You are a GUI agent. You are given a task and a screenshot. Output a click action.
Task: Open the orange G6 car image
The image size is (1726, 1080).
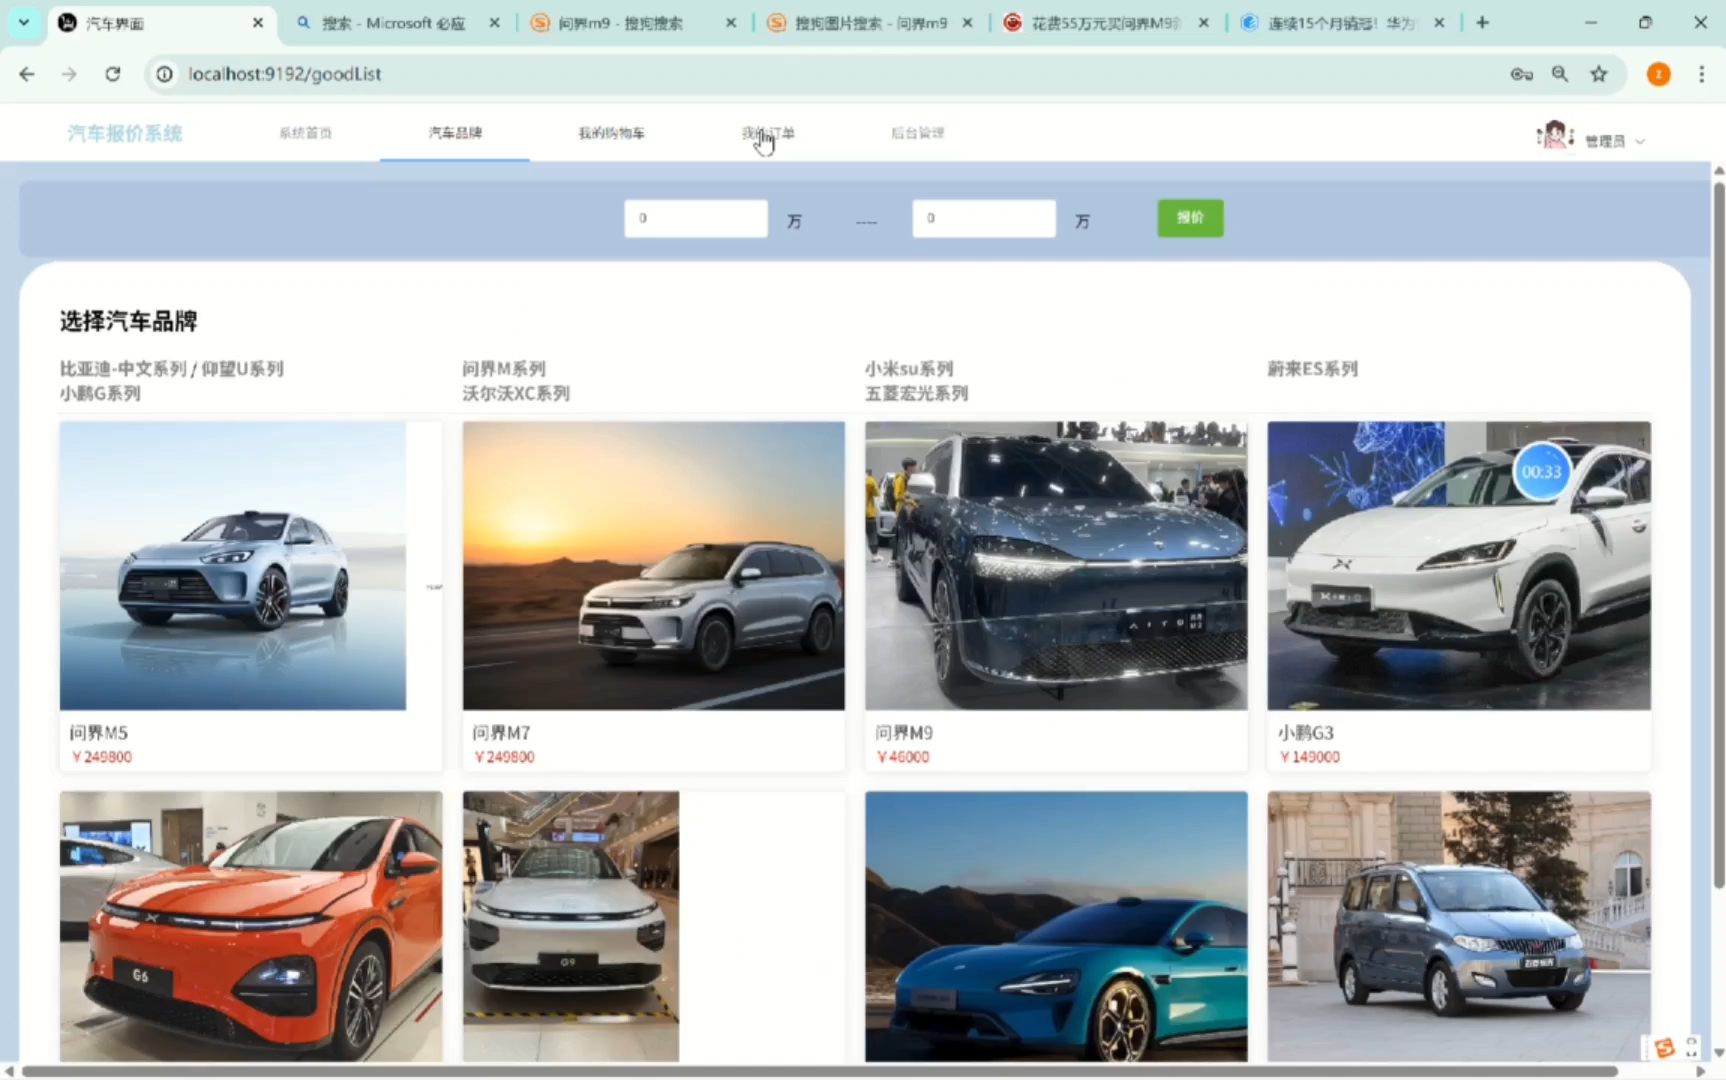[x=251, y=926]
